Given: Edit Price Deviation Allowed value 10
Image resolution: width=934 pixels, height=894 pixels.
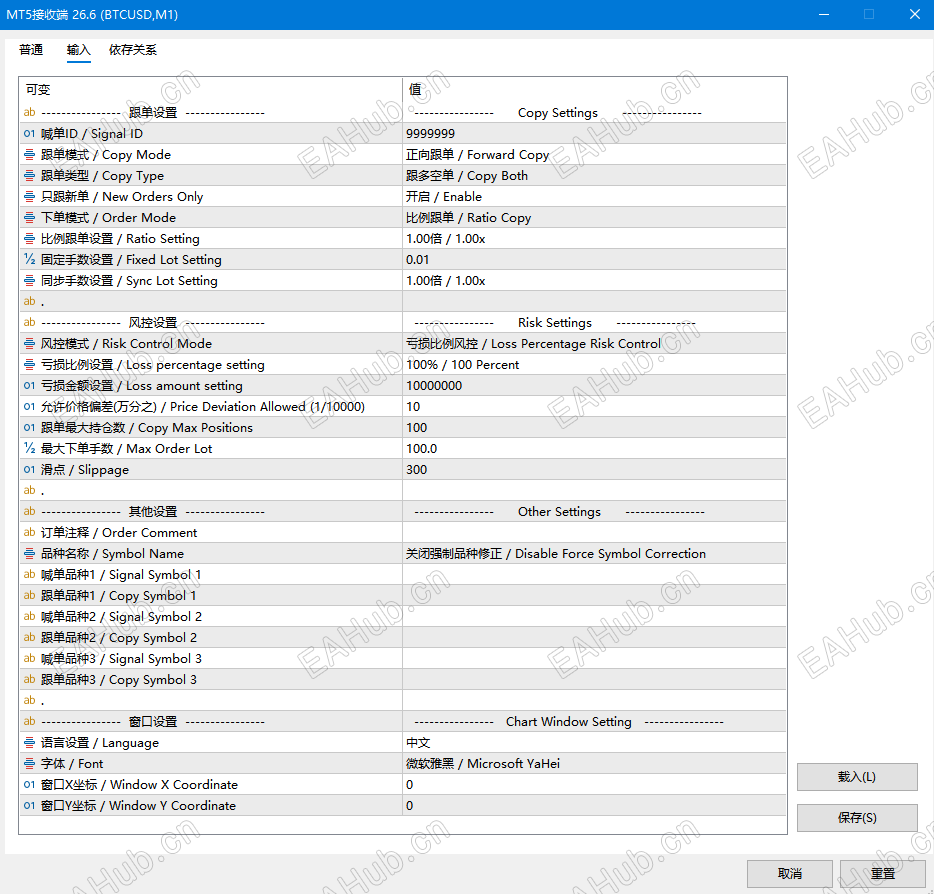Looking at the screenshot, I should 594,406.
